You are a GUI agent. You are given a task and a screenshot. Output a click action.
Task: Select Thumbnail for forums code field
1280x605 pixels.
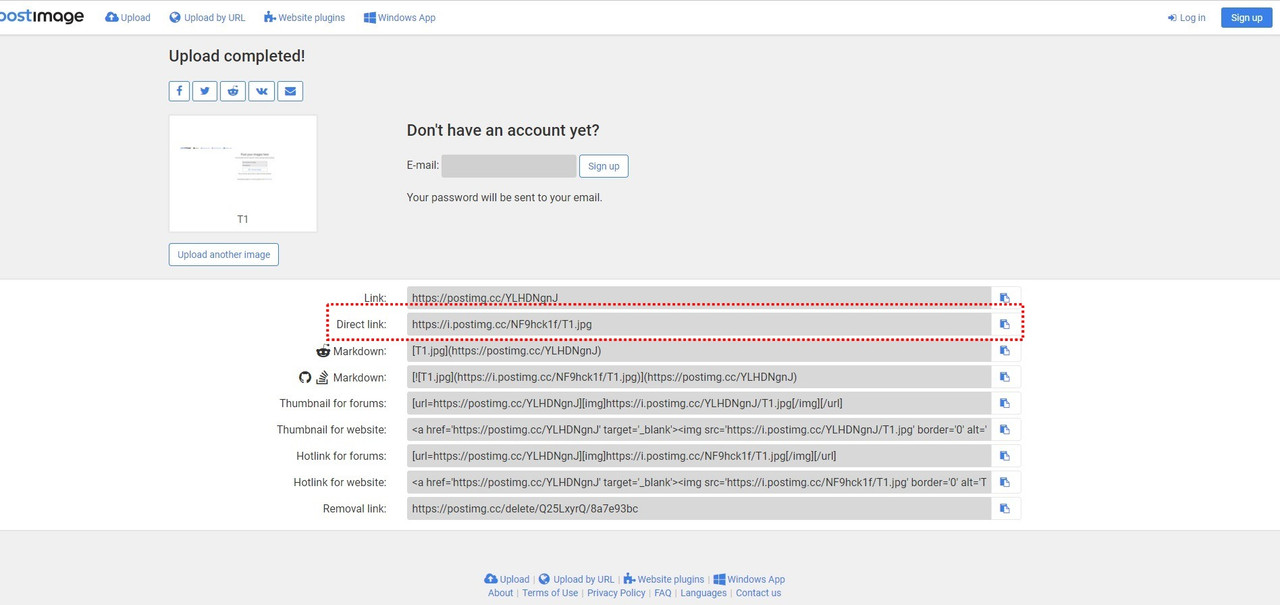coord(699,403)
